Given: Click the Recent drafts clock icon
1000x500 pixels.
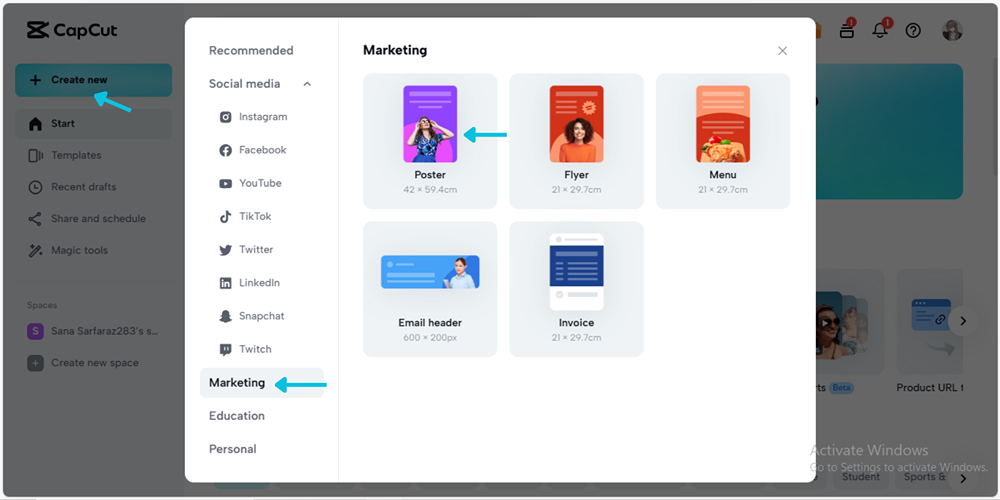Looking at the screenshot, I should pyautogui.click(x=36, y=187).
